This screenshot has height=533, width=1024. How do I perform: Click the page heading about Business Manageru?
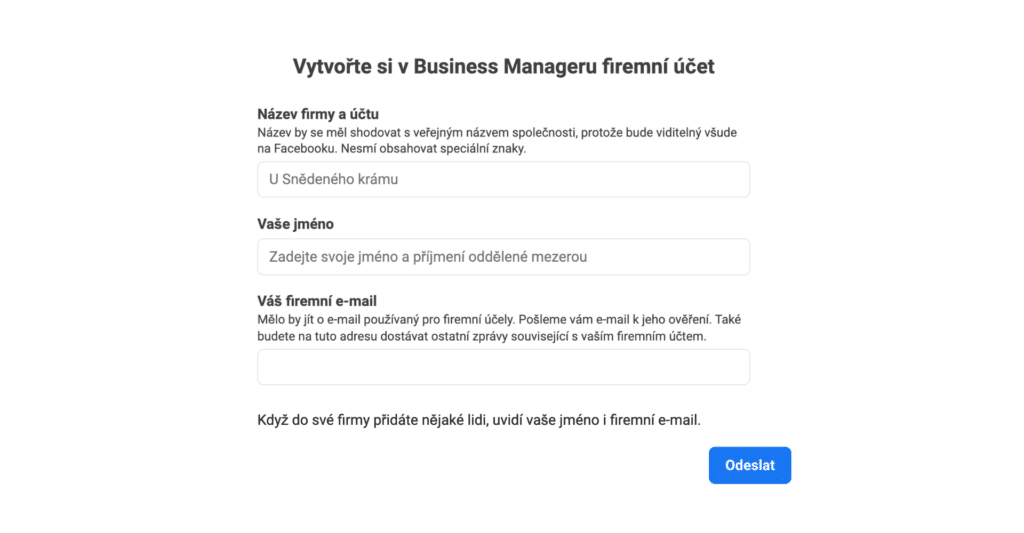[504, 67]
